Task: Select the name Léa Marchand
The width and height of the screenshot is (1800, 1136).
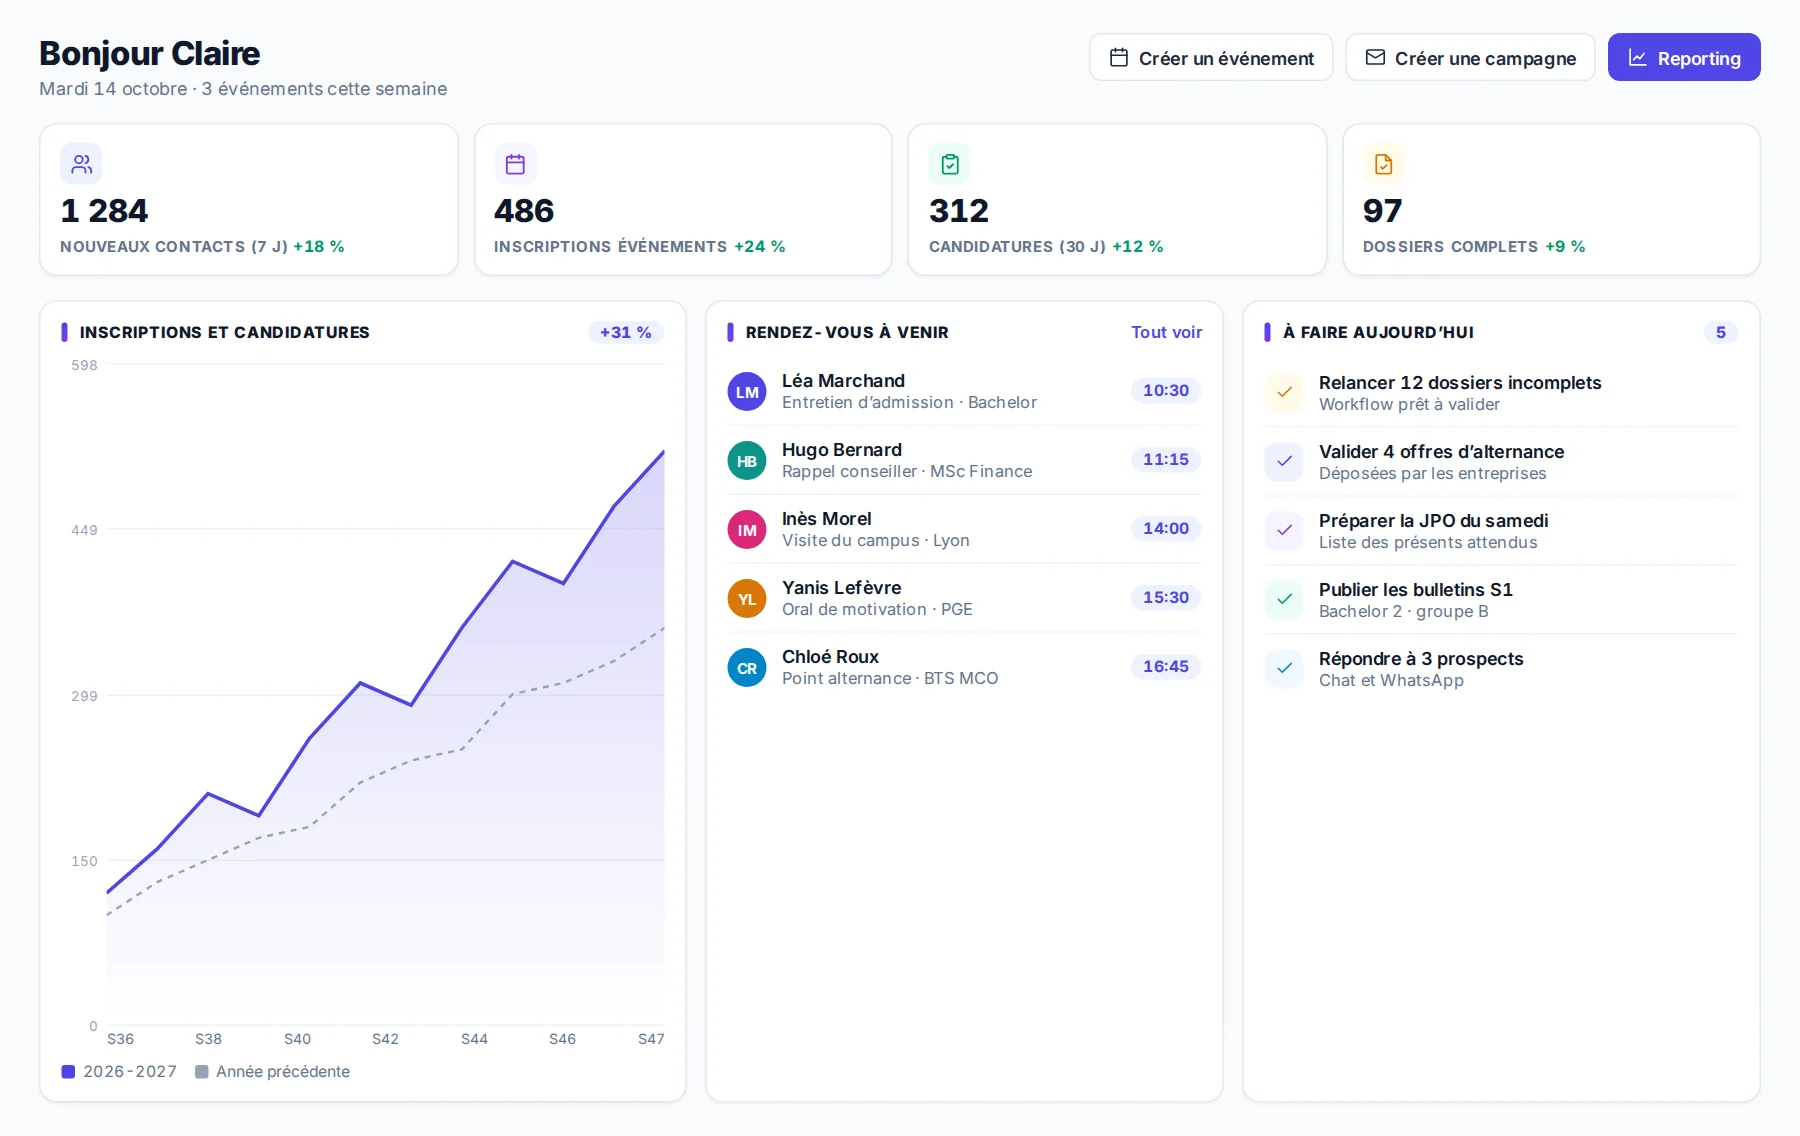Action: click(x=843, y=381)
